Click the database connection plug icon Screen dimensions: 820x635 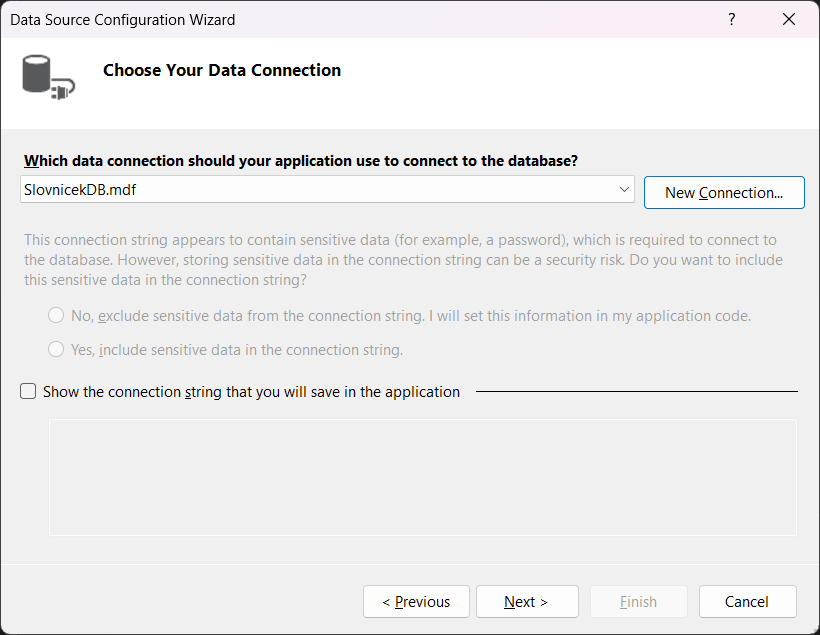[x=48, y=77]
